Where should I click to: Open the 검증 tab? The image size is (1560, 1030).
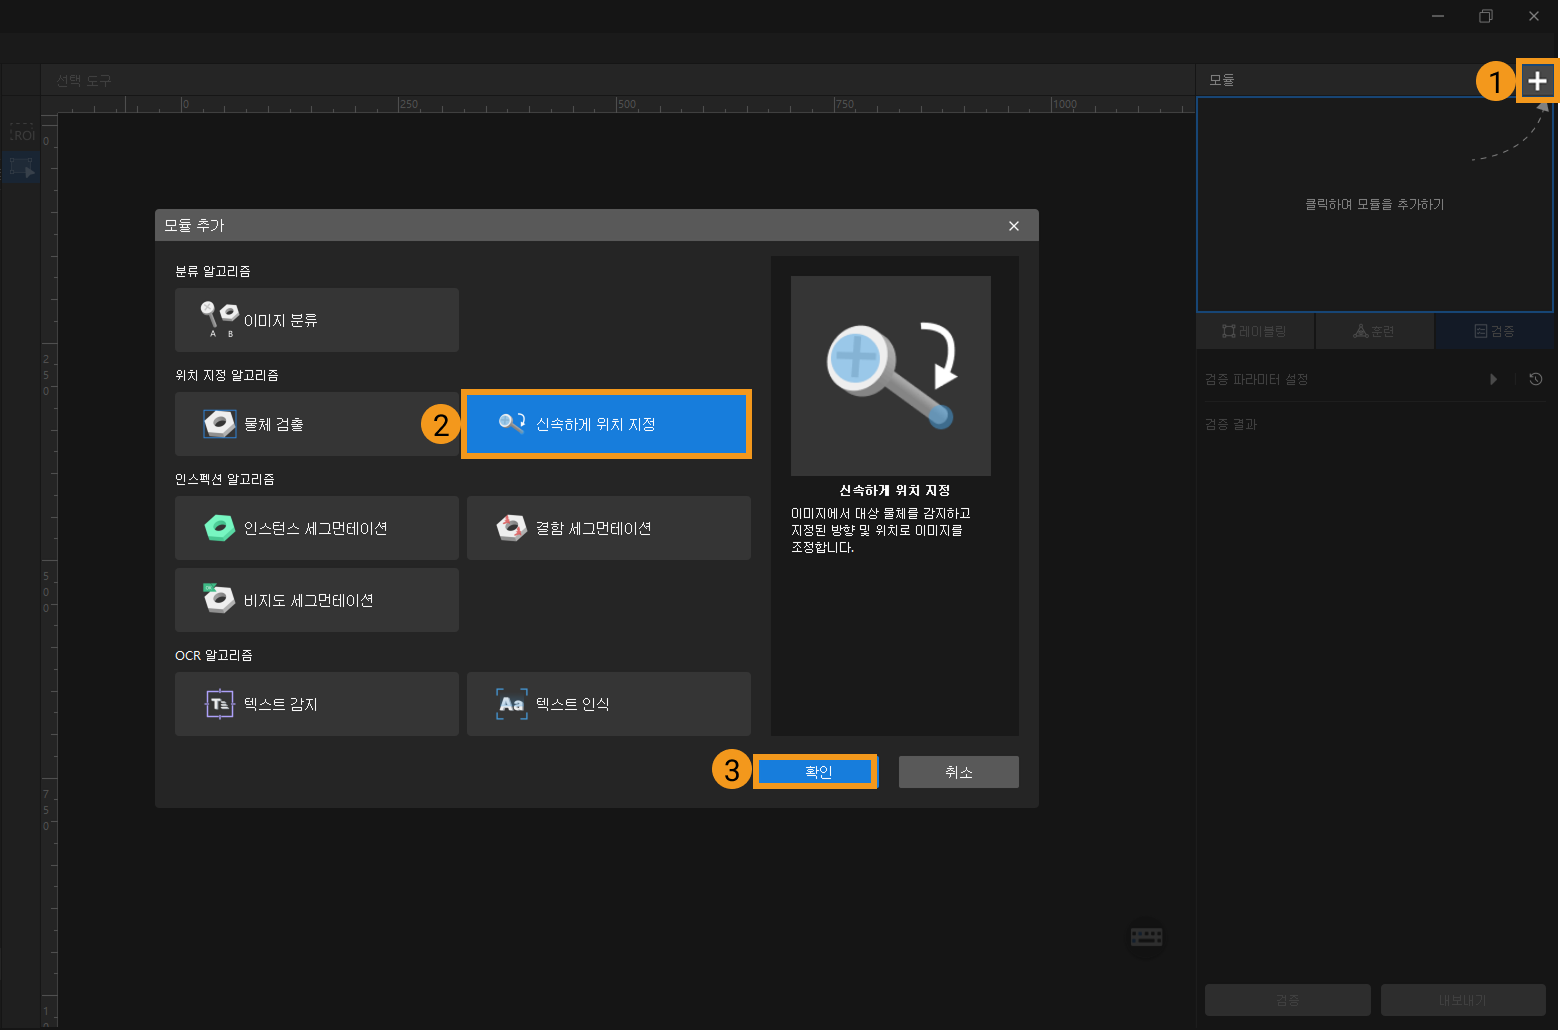pos(1494,331)
